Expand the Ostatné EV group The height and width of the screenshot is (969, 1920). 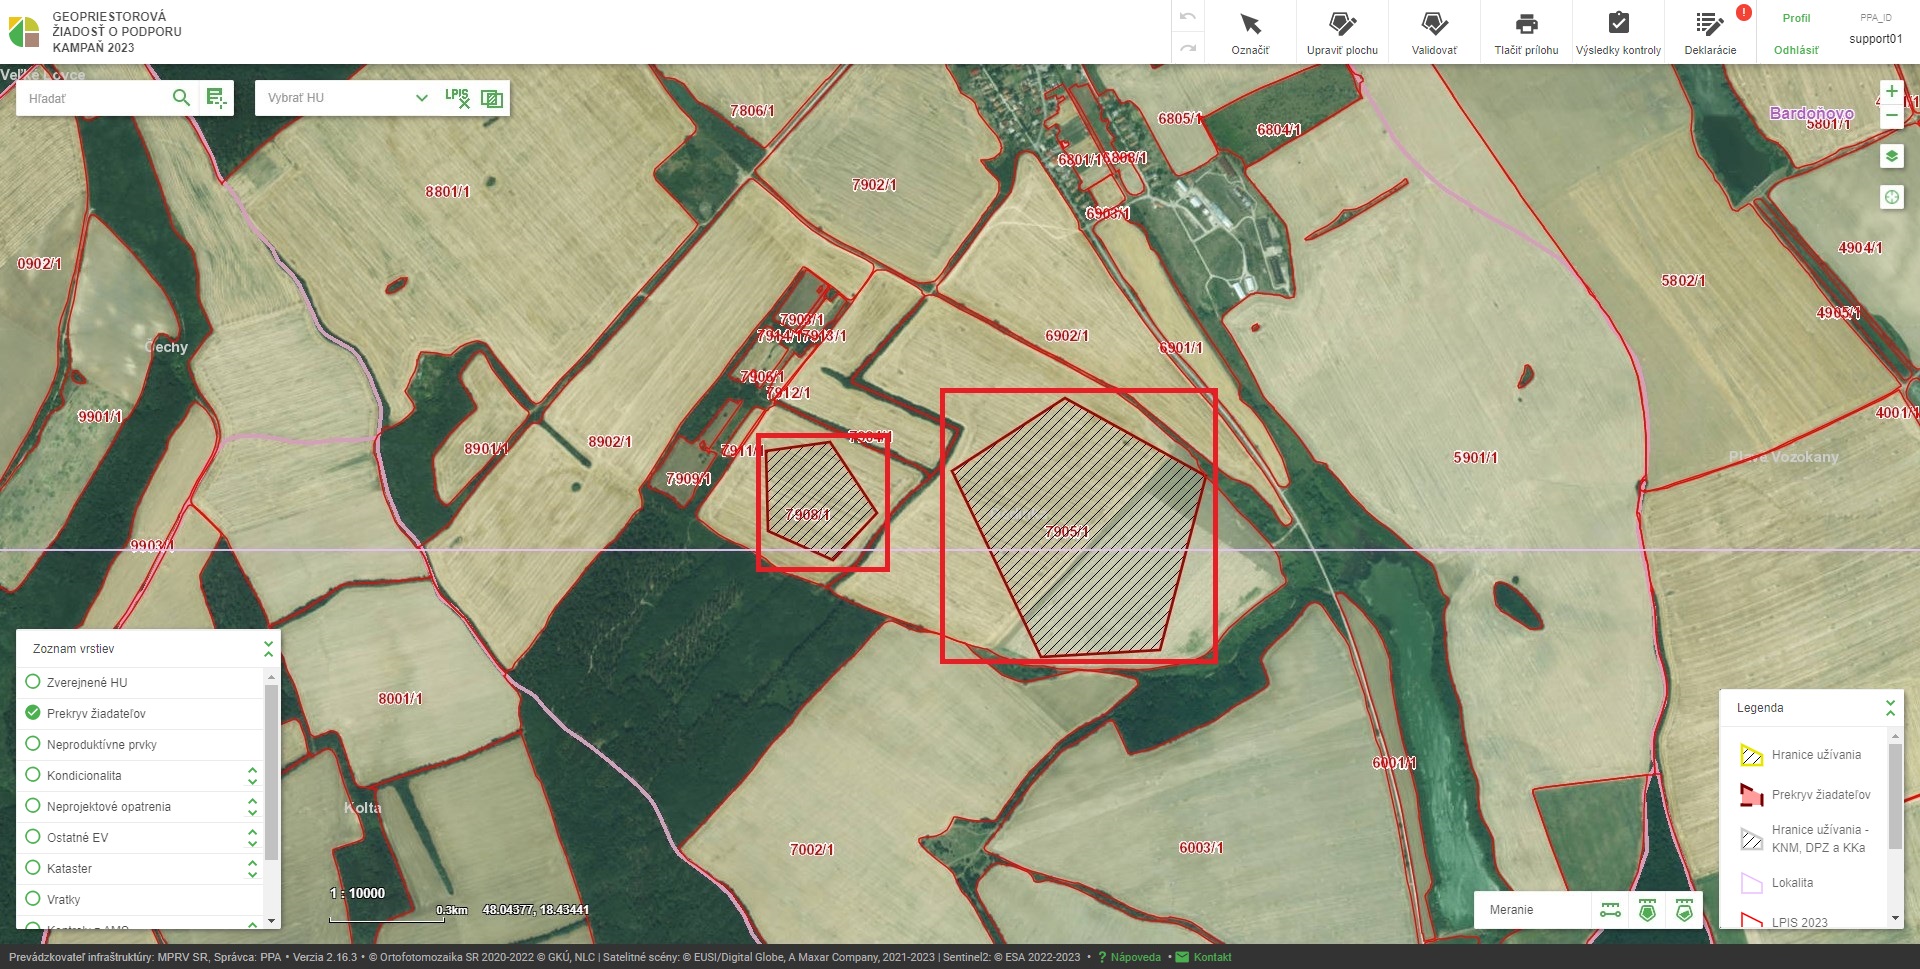pyautogui.click(x=252, y=837)
